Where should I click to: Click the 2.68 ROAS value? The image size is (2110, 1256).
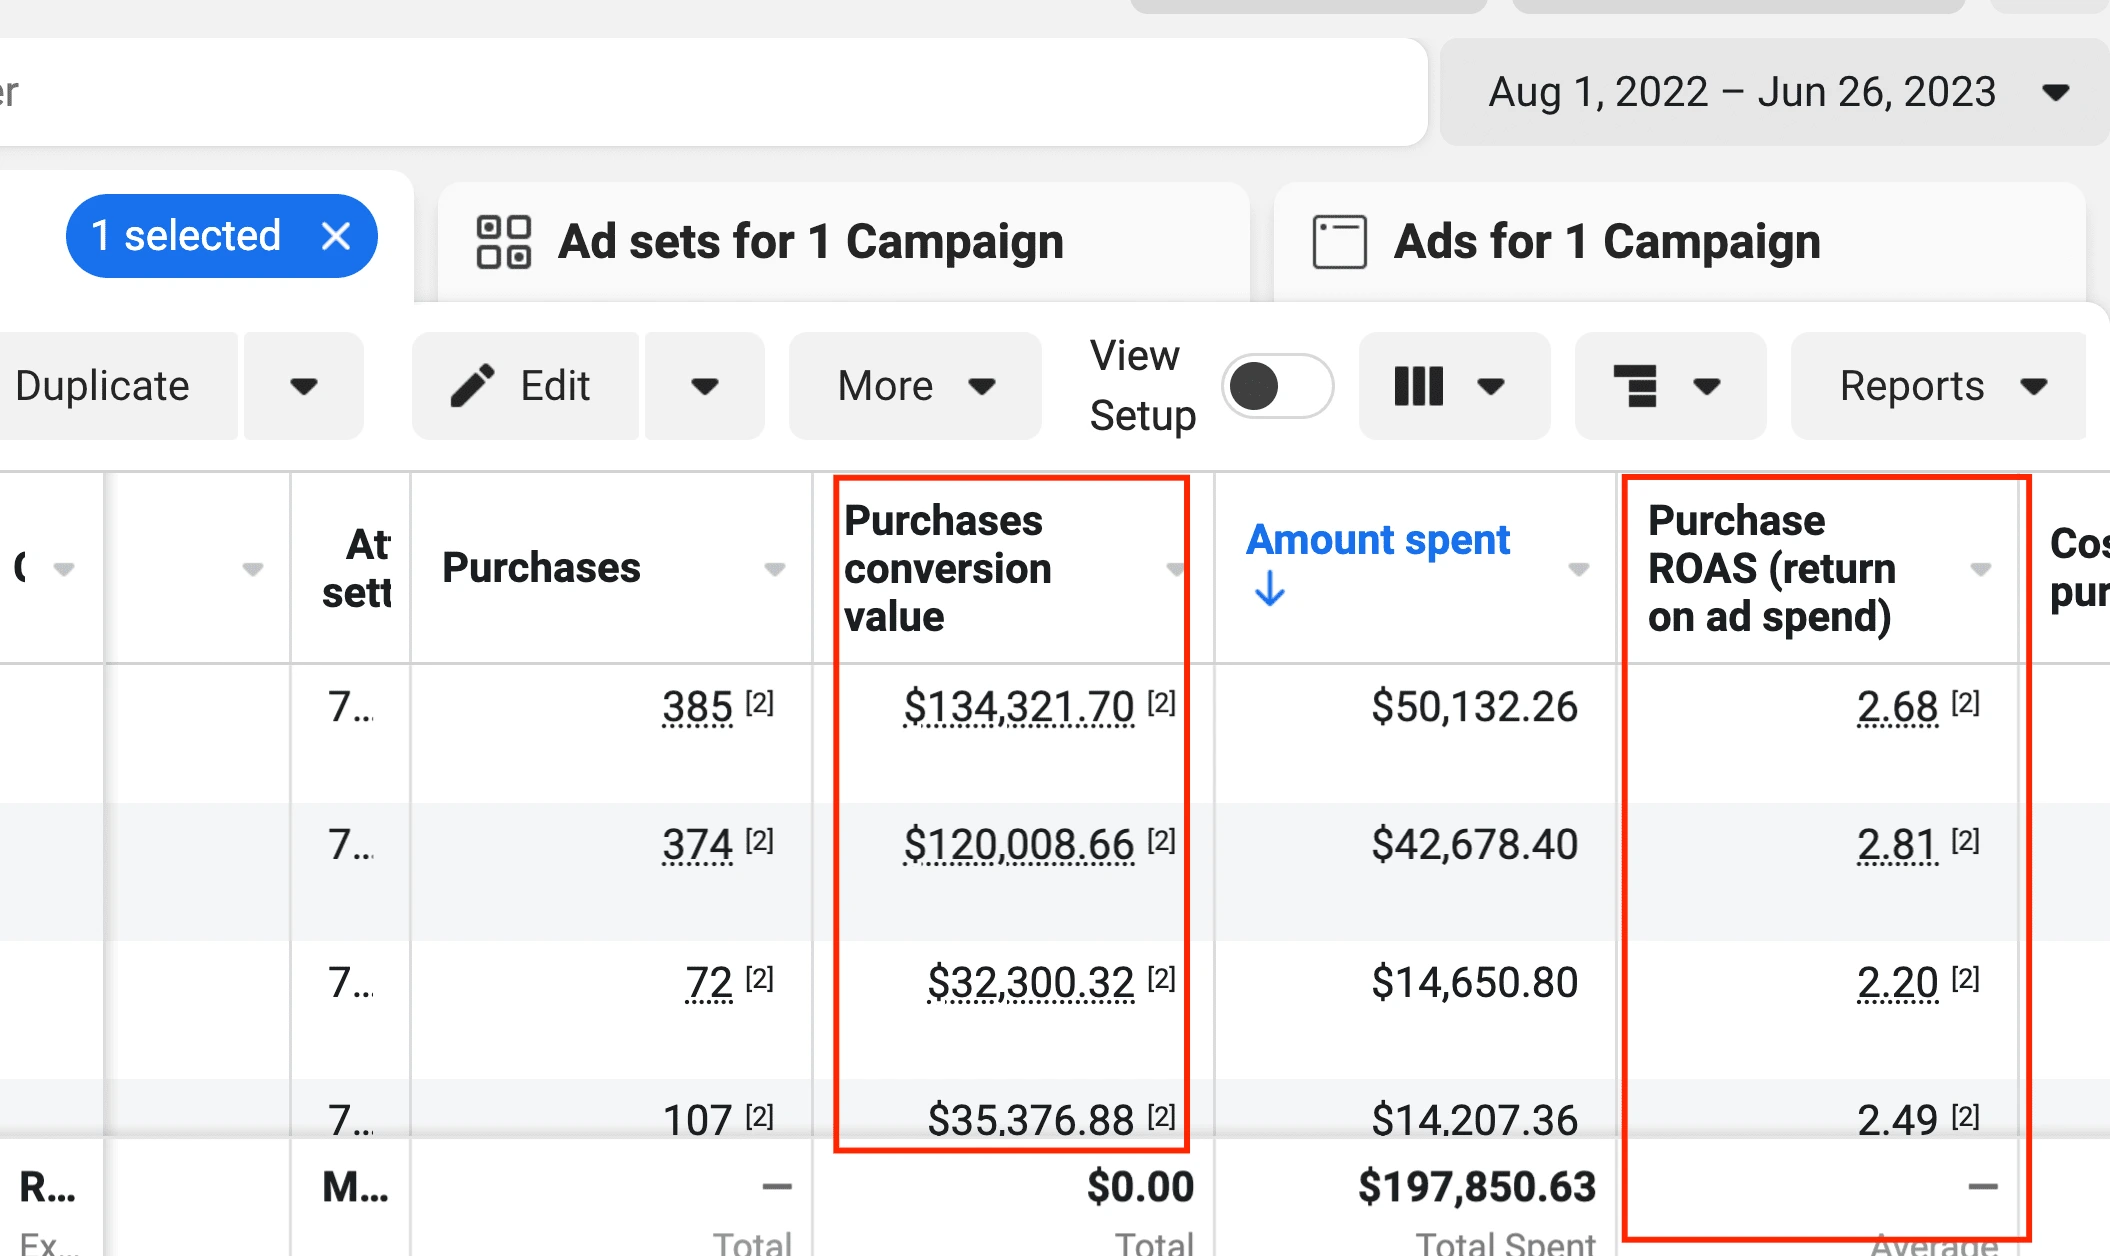coord(1898,707)
